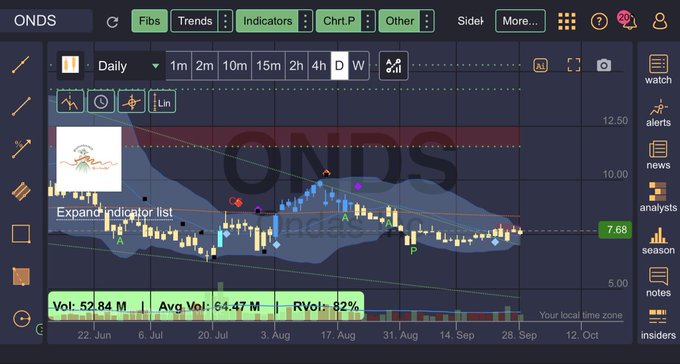Click the More... button

[520, 21]
